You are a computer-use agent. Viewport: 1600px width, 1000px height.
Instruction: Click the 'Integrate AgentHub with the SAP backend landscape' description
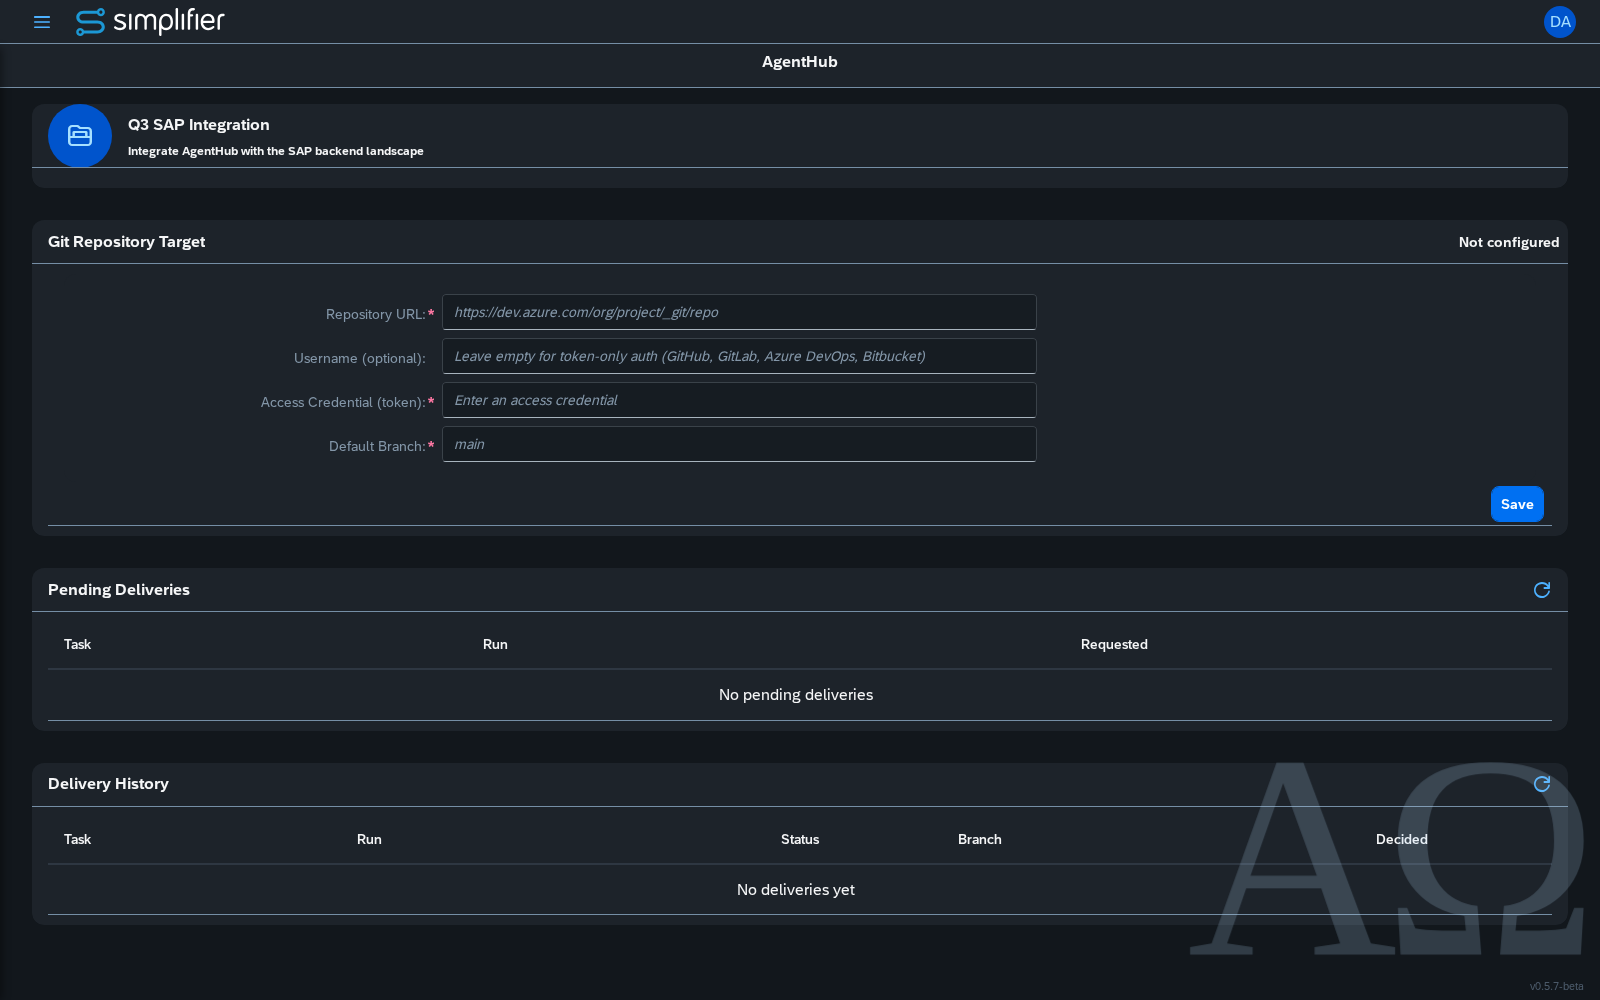(275, 151)
